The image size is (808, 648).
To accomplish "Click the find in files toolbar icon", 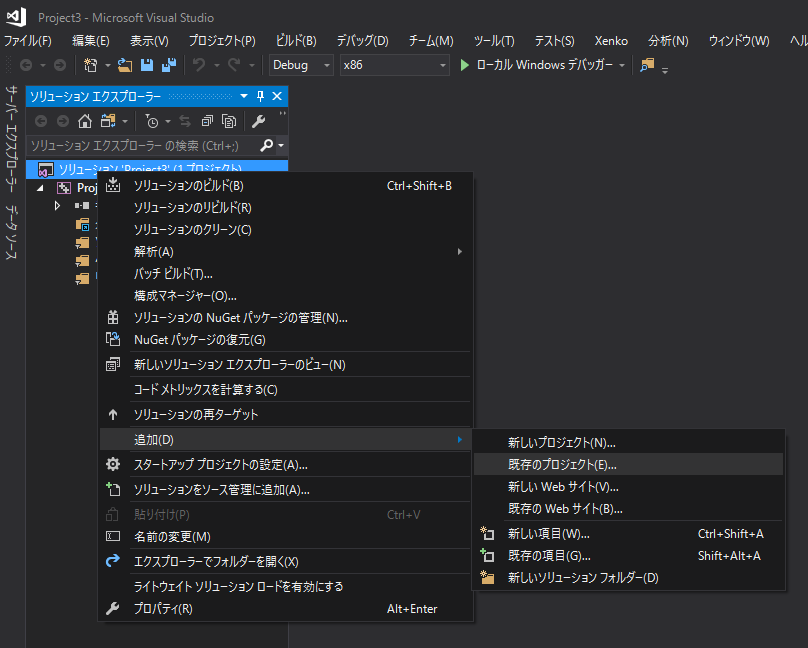I will (x=647, y=65).
